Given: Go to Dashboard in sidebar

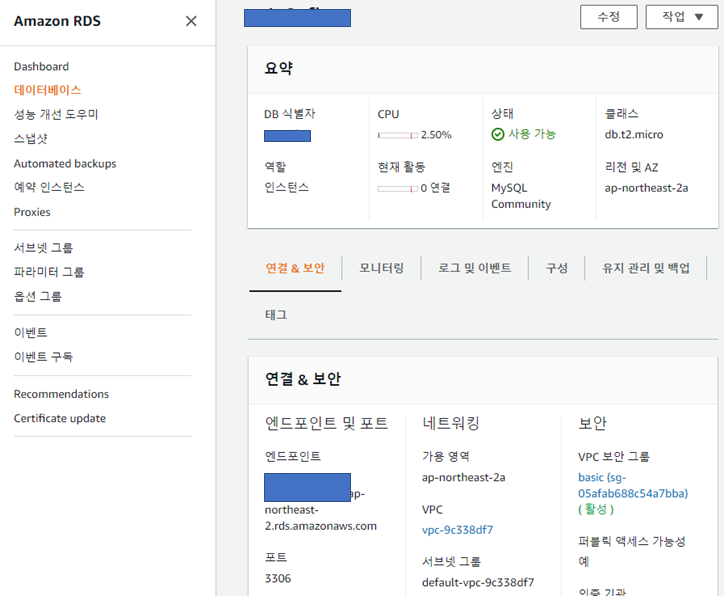Looking at the screenshot, I should click(x=41, y=66).
